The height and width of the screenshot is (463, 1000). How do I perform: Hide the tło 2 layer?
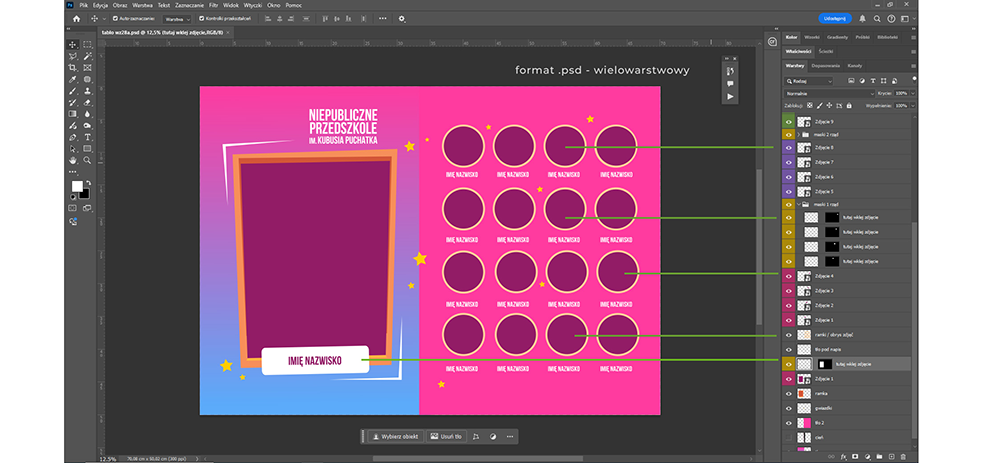pos(789,423)
